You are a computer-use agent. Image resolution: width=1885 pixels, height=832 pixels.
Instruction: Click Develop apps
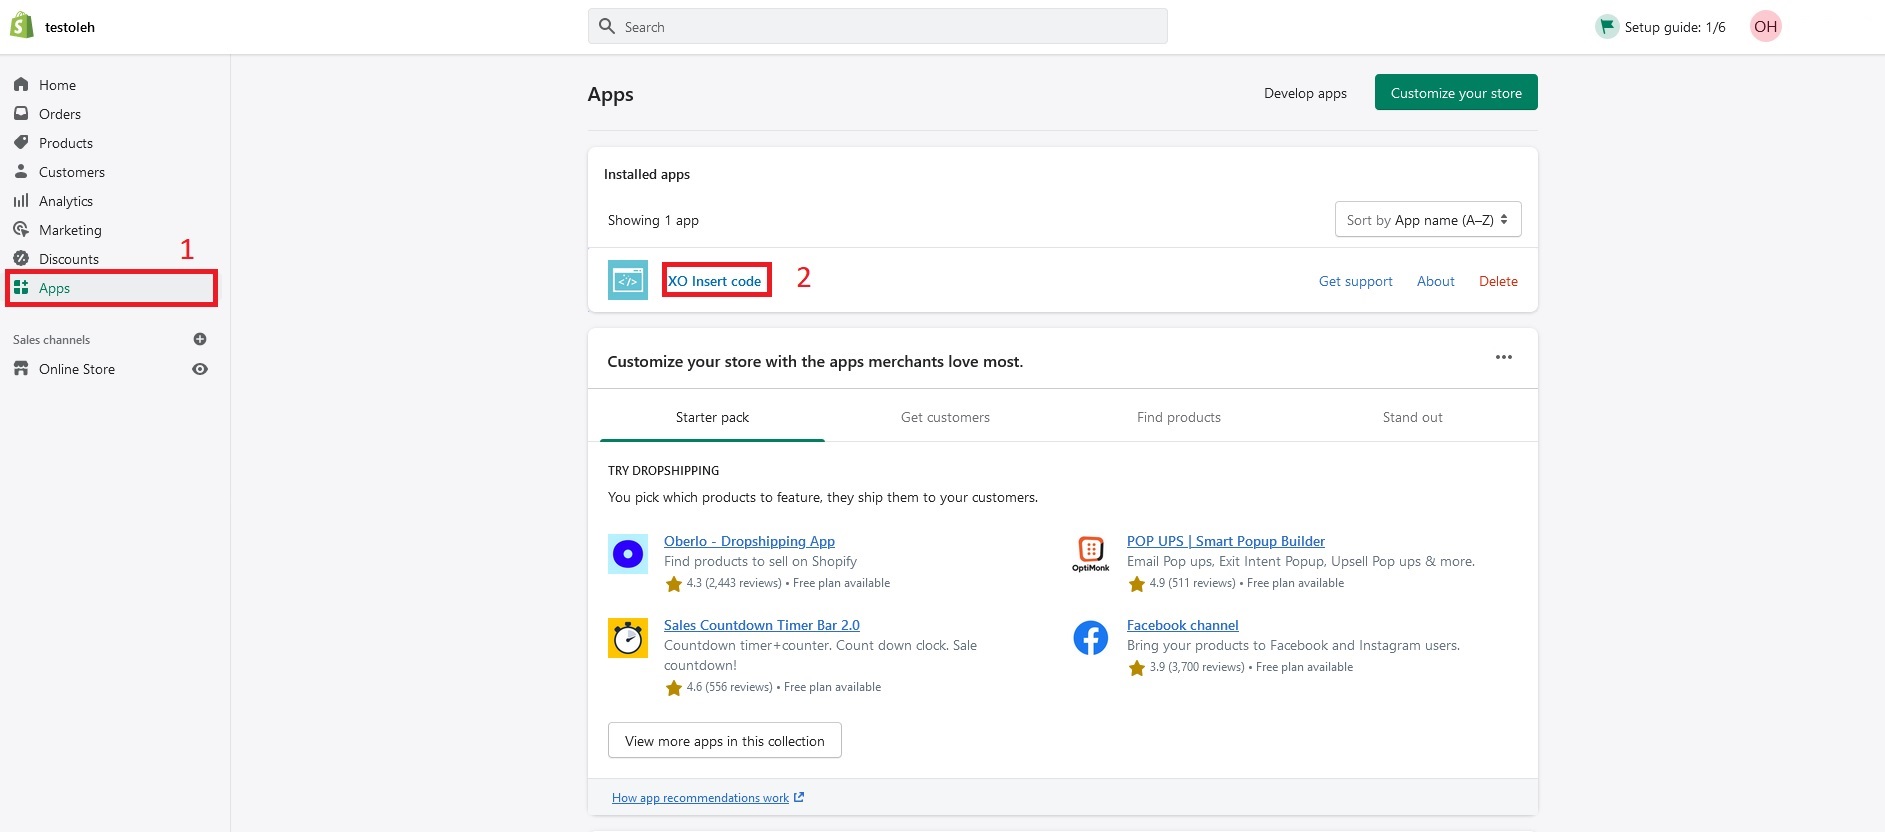[1305, 93]
